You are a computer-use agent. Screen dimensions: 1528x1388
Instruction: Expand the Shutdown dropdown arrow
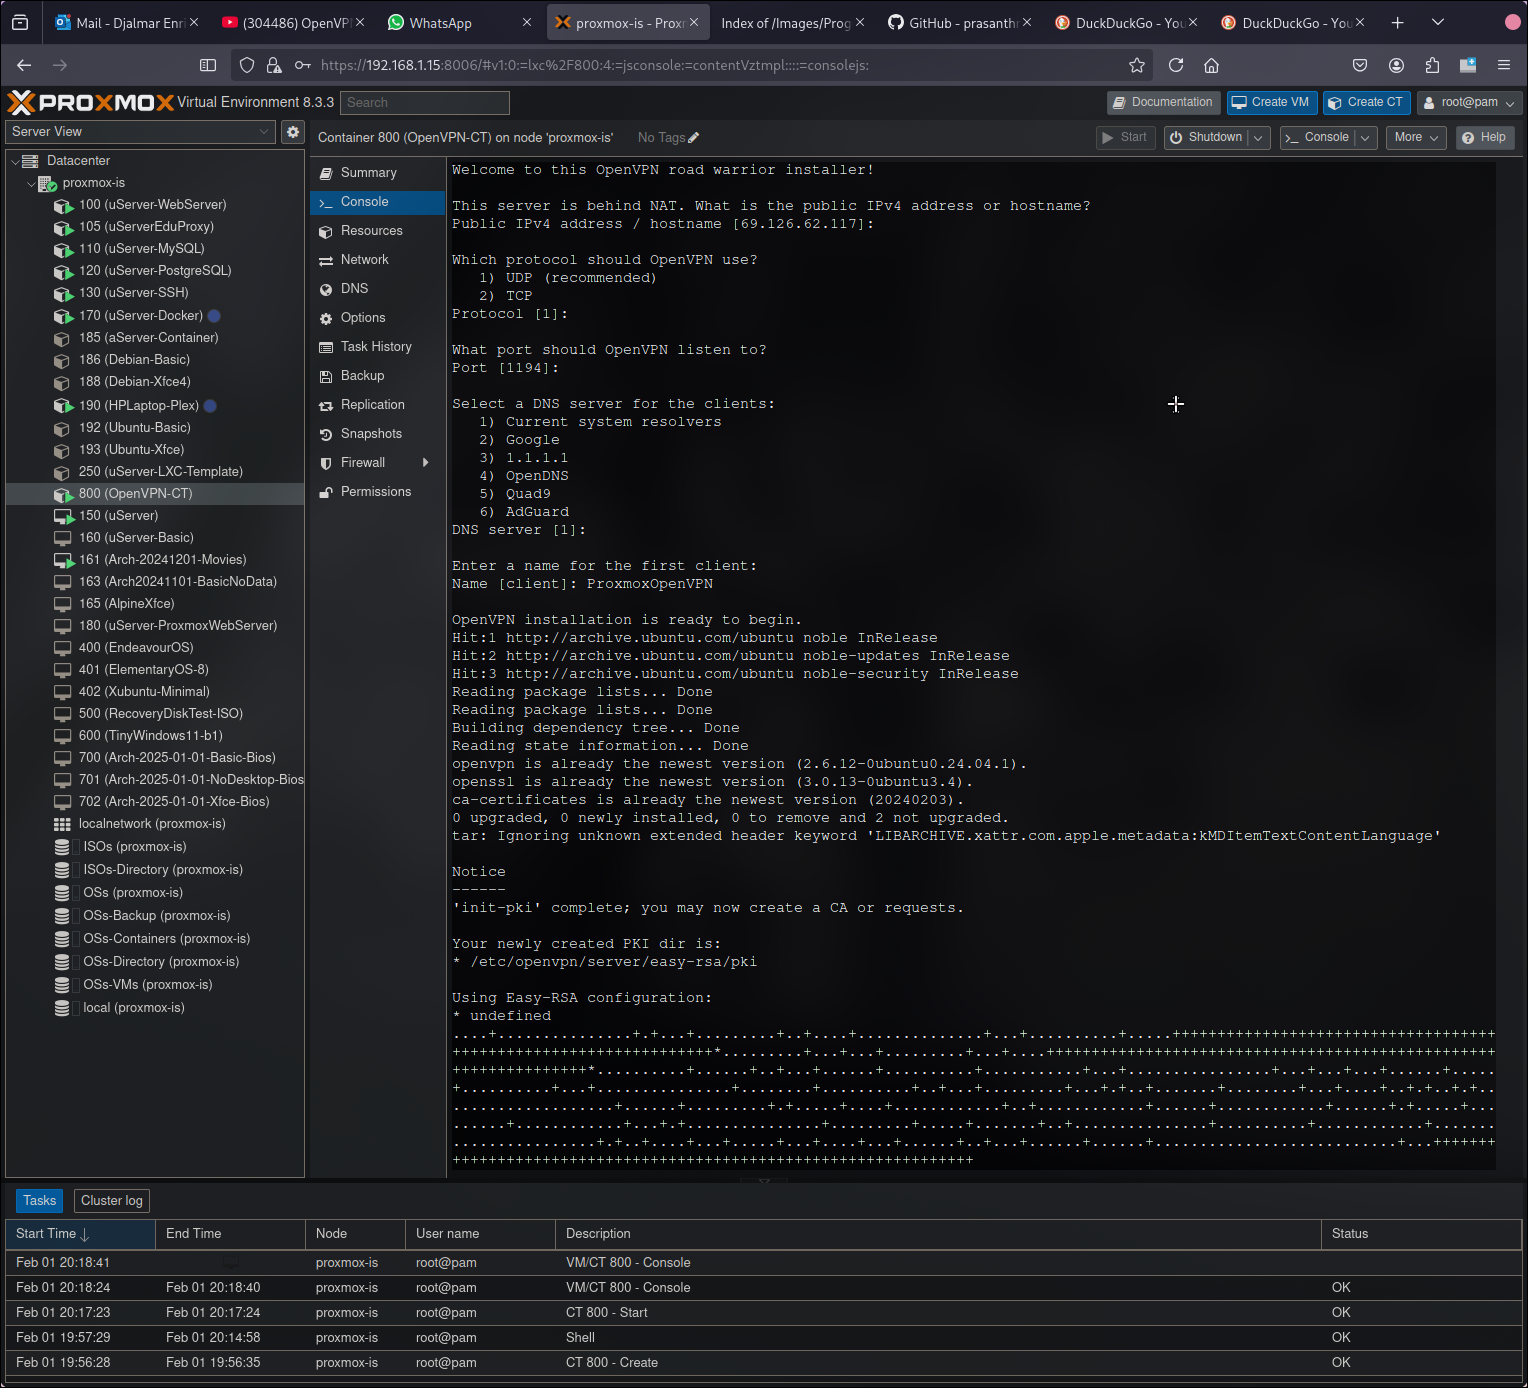[1258, 138]
